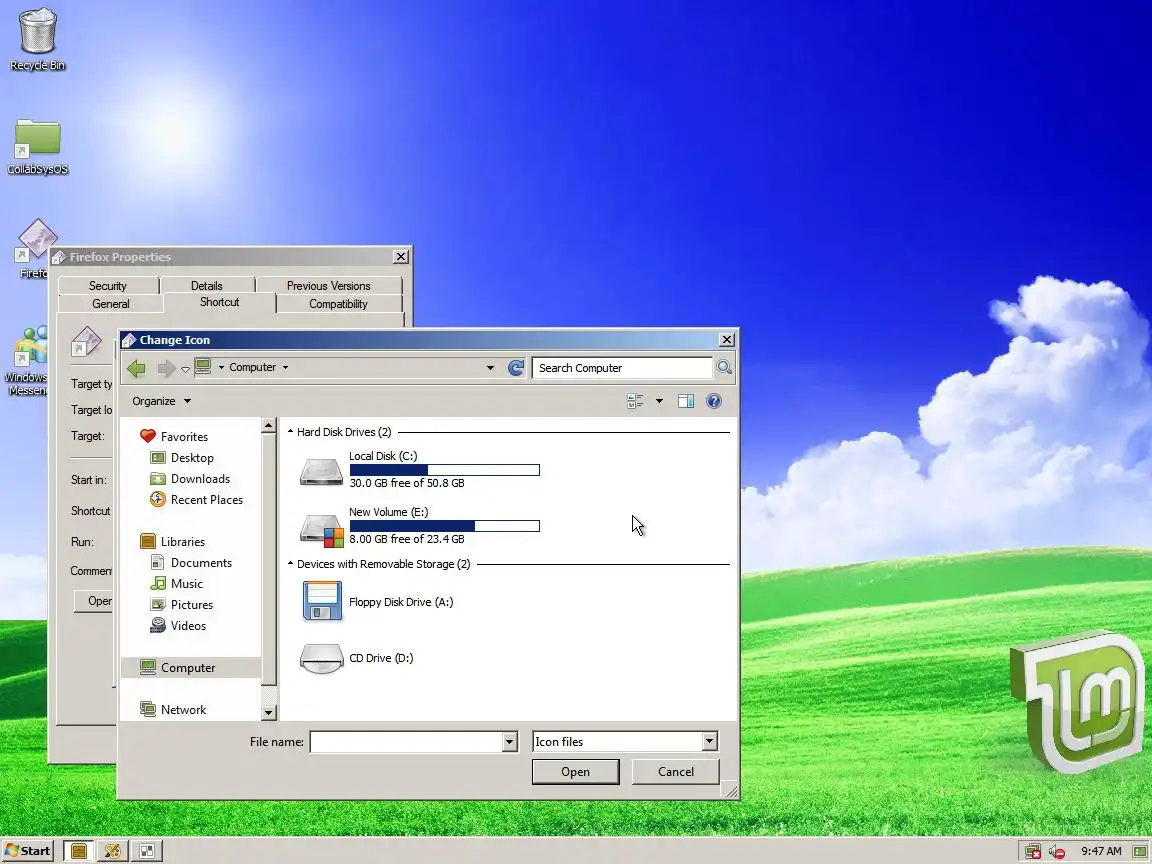The height and width of the screenshot is (864, 1152).
Task: Open help with the question mark icon
Action: [x=713, y=401]
